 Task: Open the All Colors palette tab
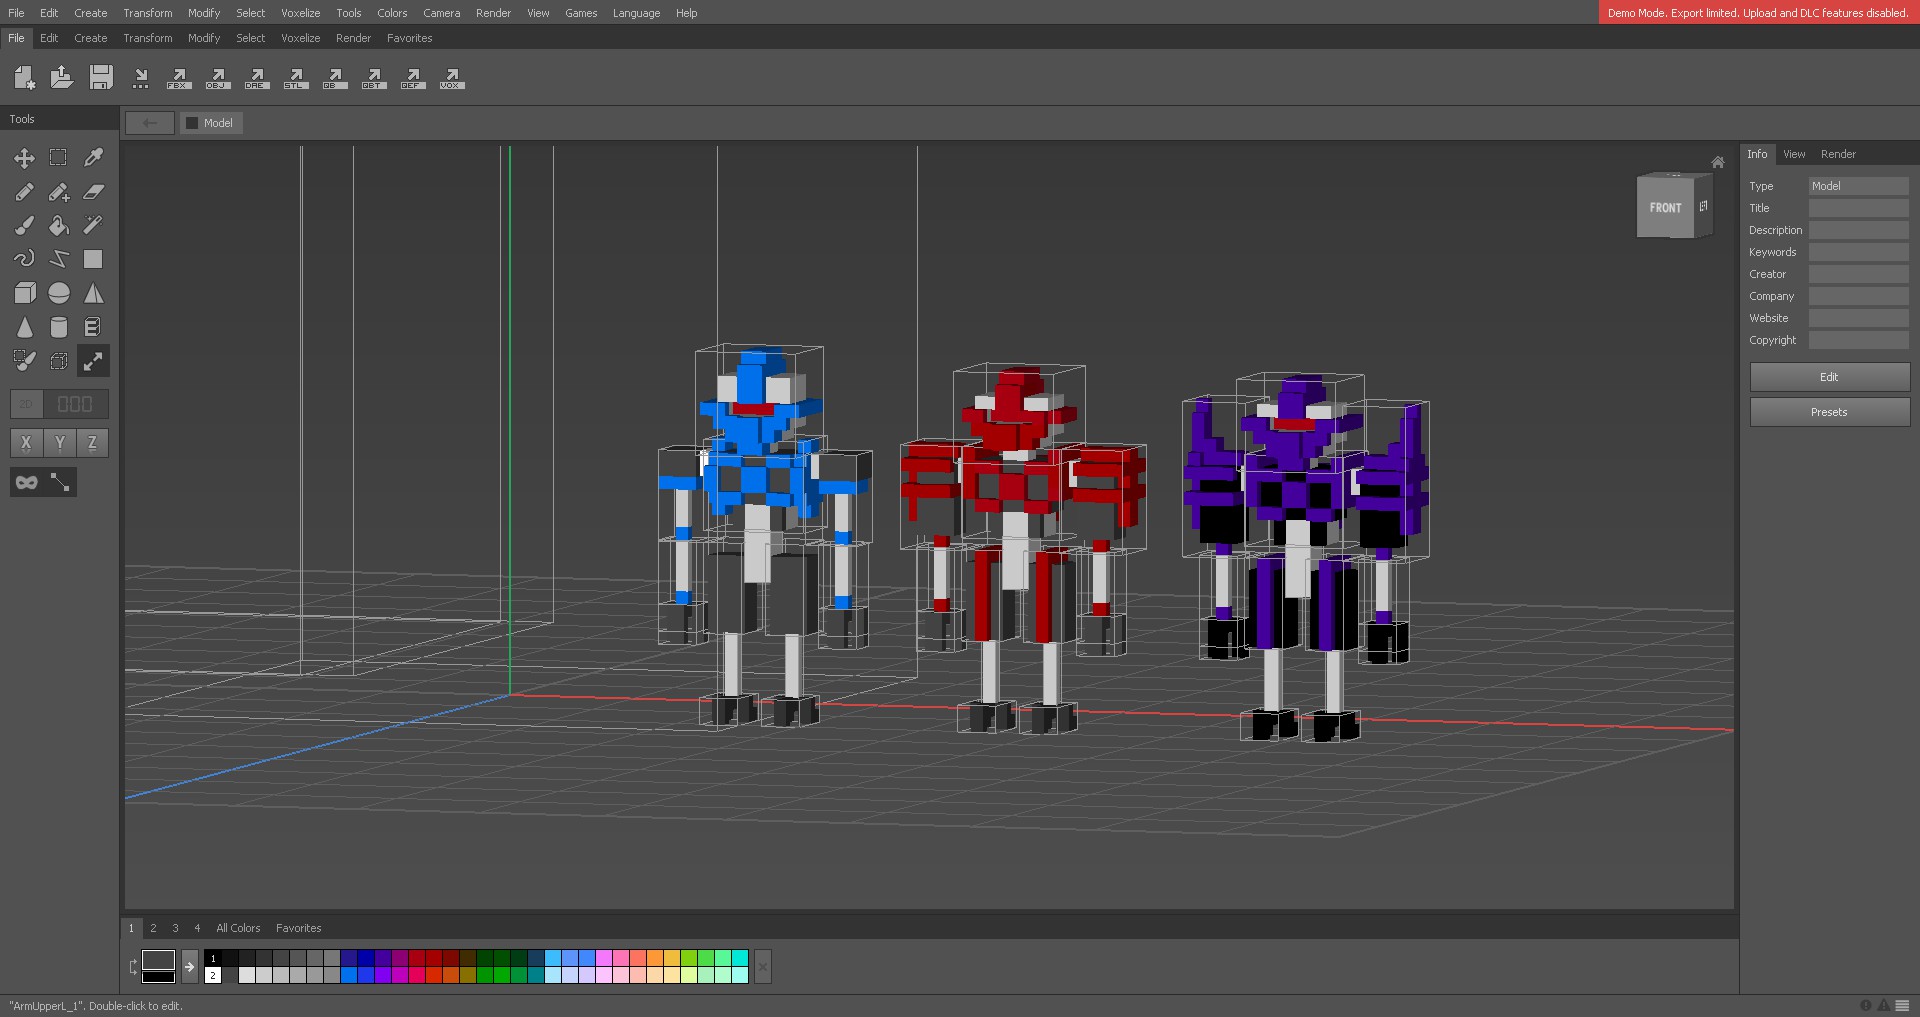pos(238,928)
